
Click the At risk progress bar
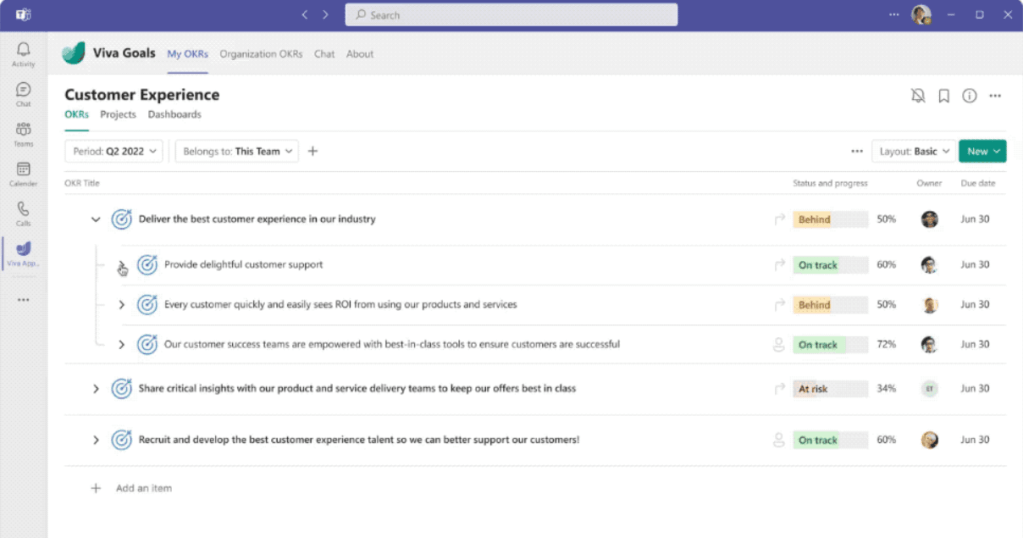[x=830, y=389]
